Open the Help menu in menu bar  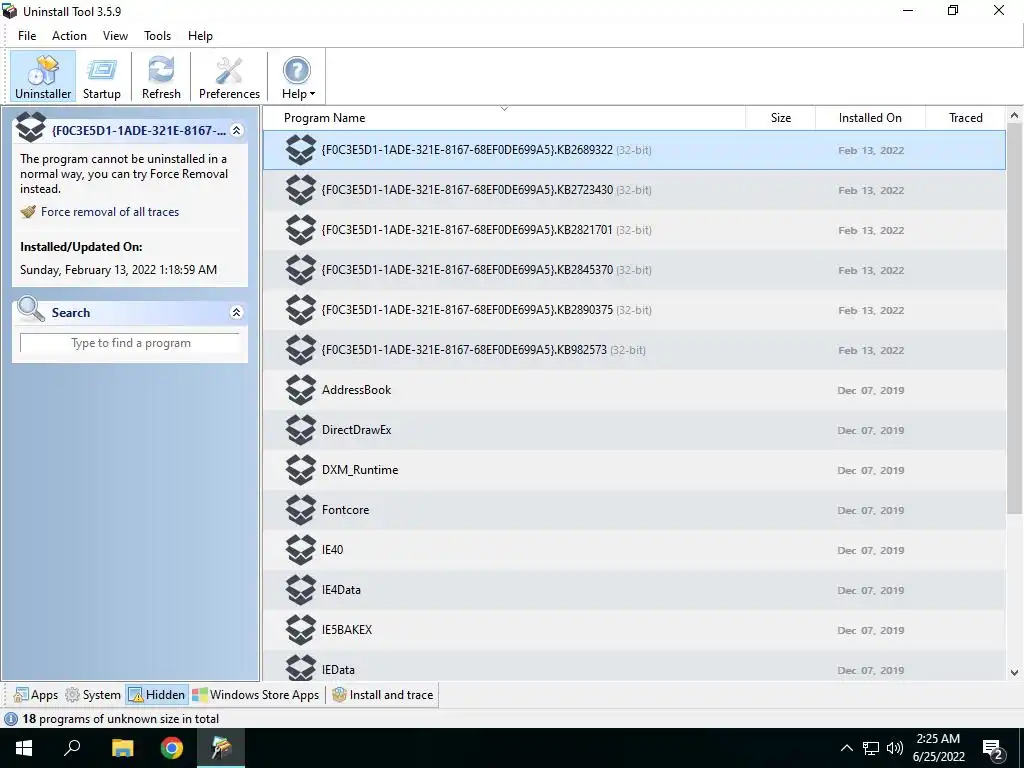(200, 36)
